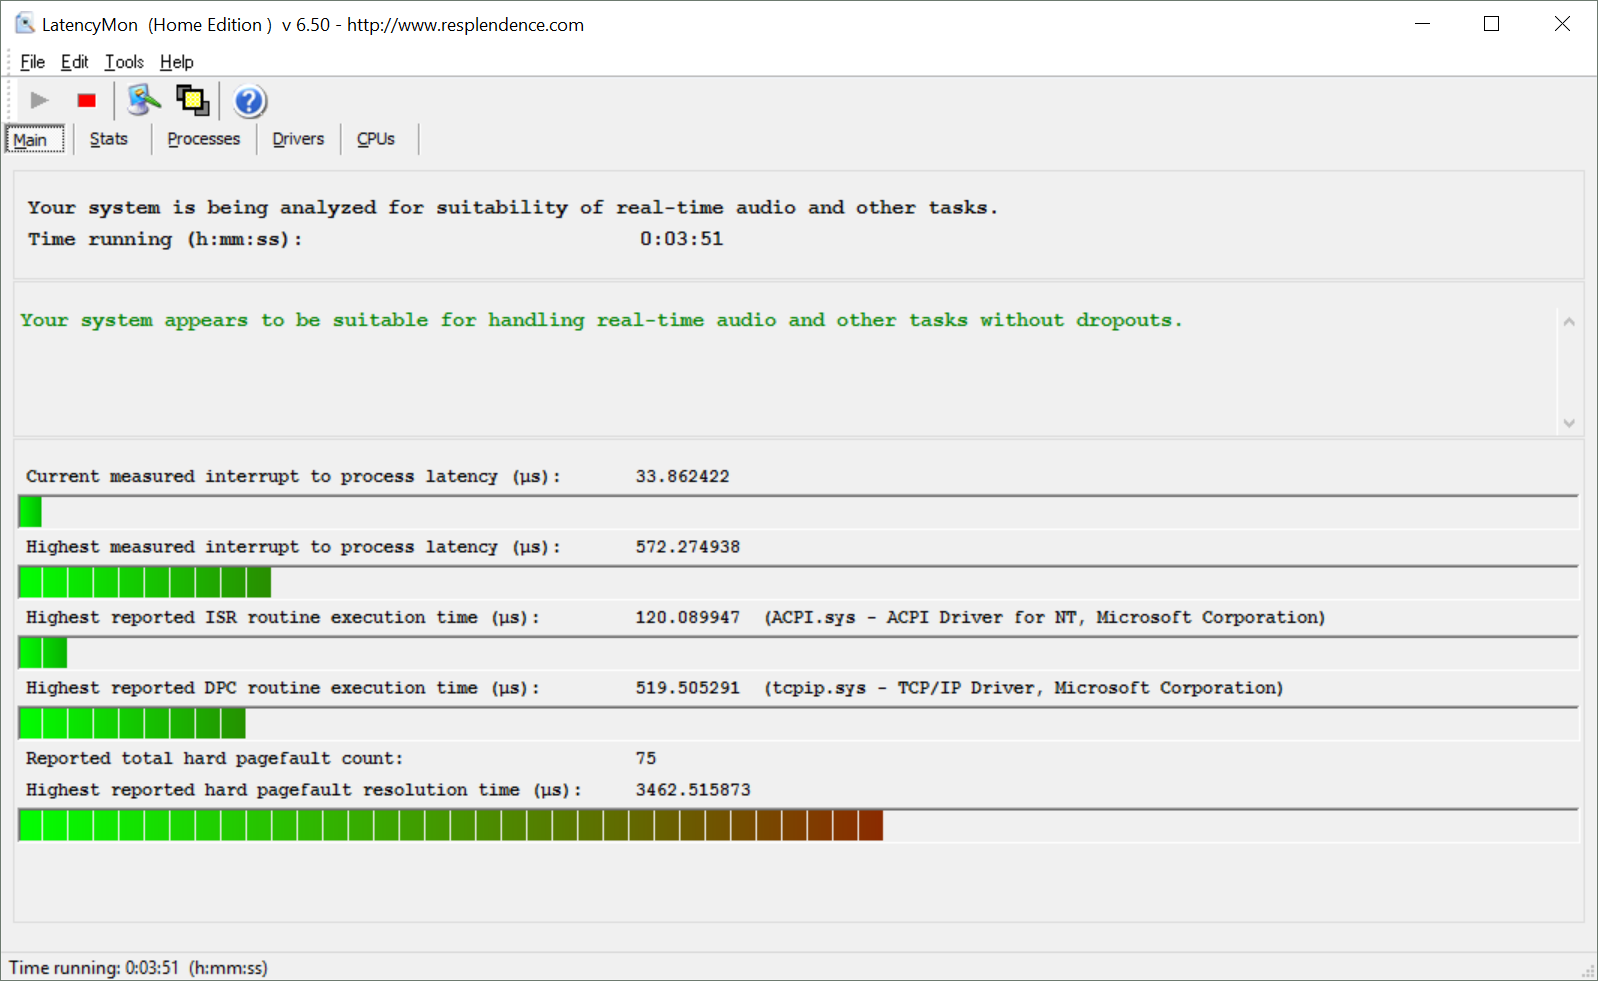Image resolution: width=1598 pixels, height=981 pixels.
Task: Open help via the blue question mark icon
Action: point(250,101)
